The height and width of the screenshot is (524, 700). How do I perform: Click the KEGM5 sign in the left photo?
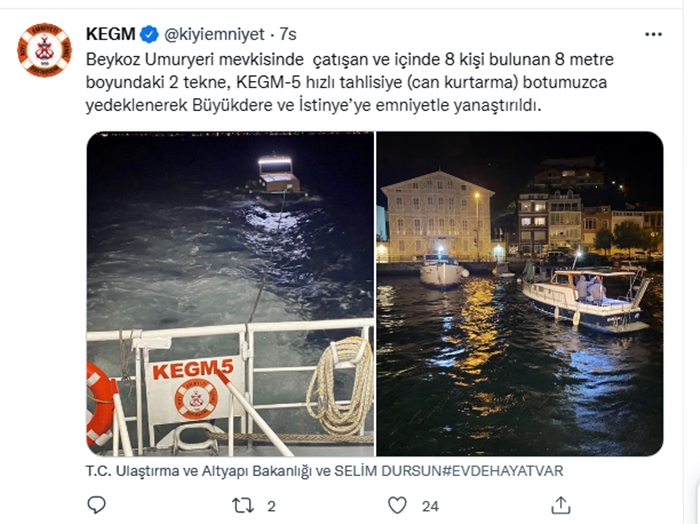(195, 391)
